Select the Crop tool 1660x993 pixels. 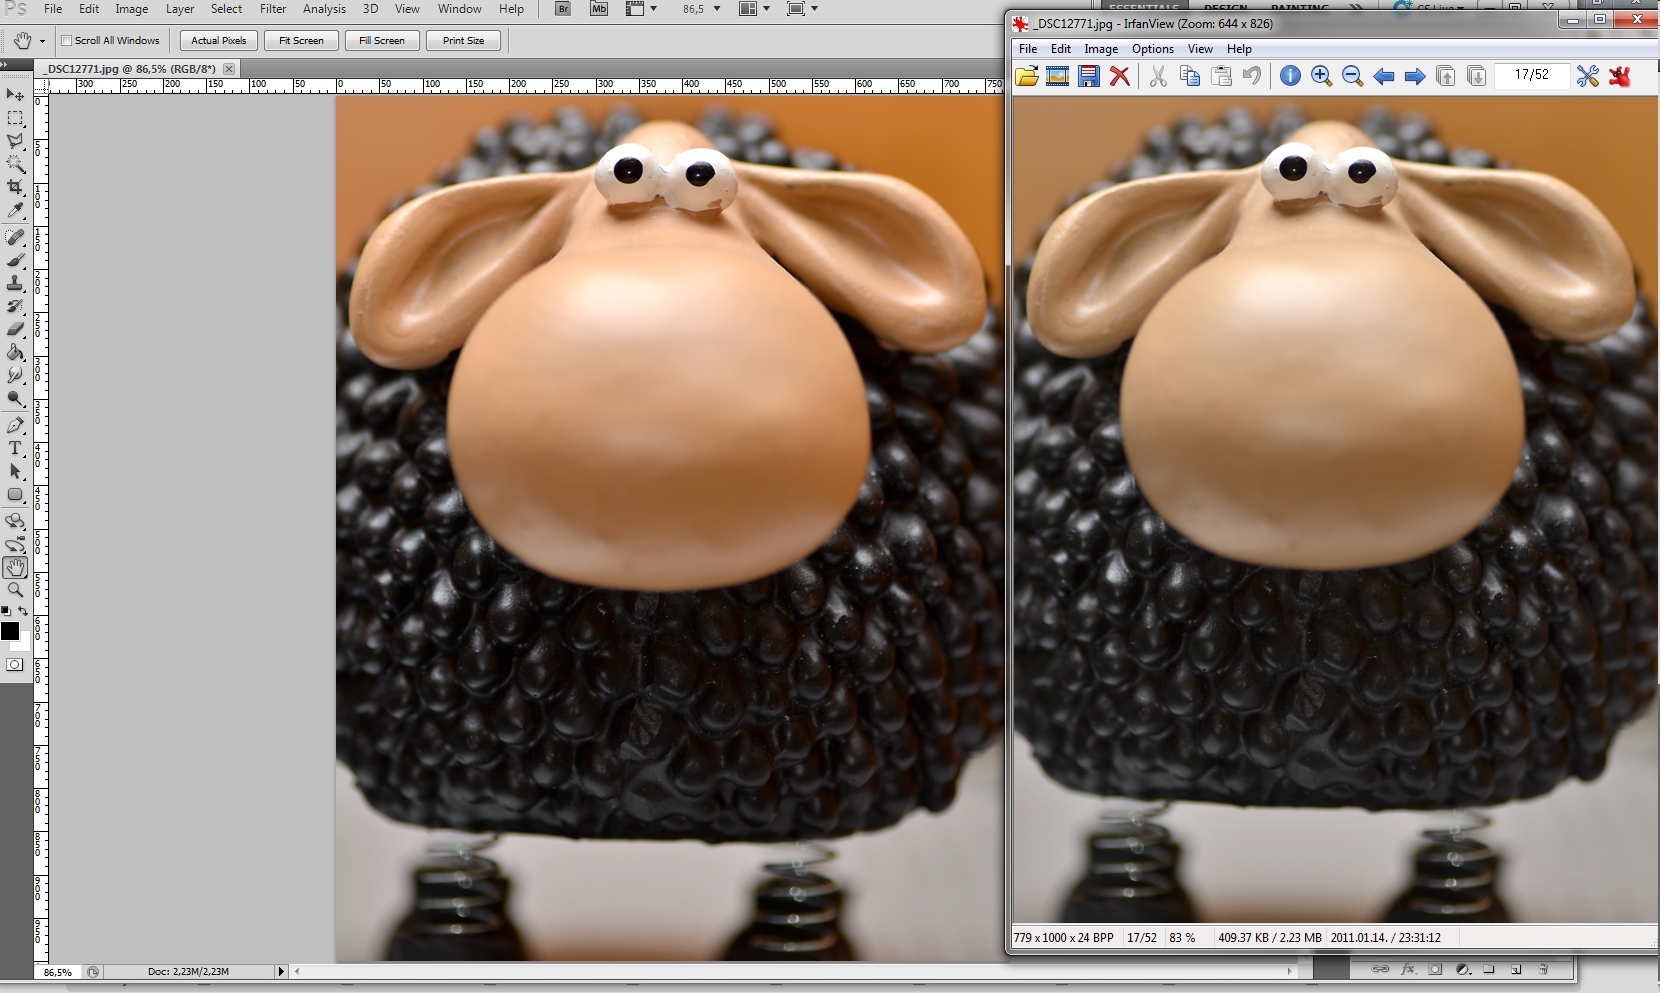[15, 188]
